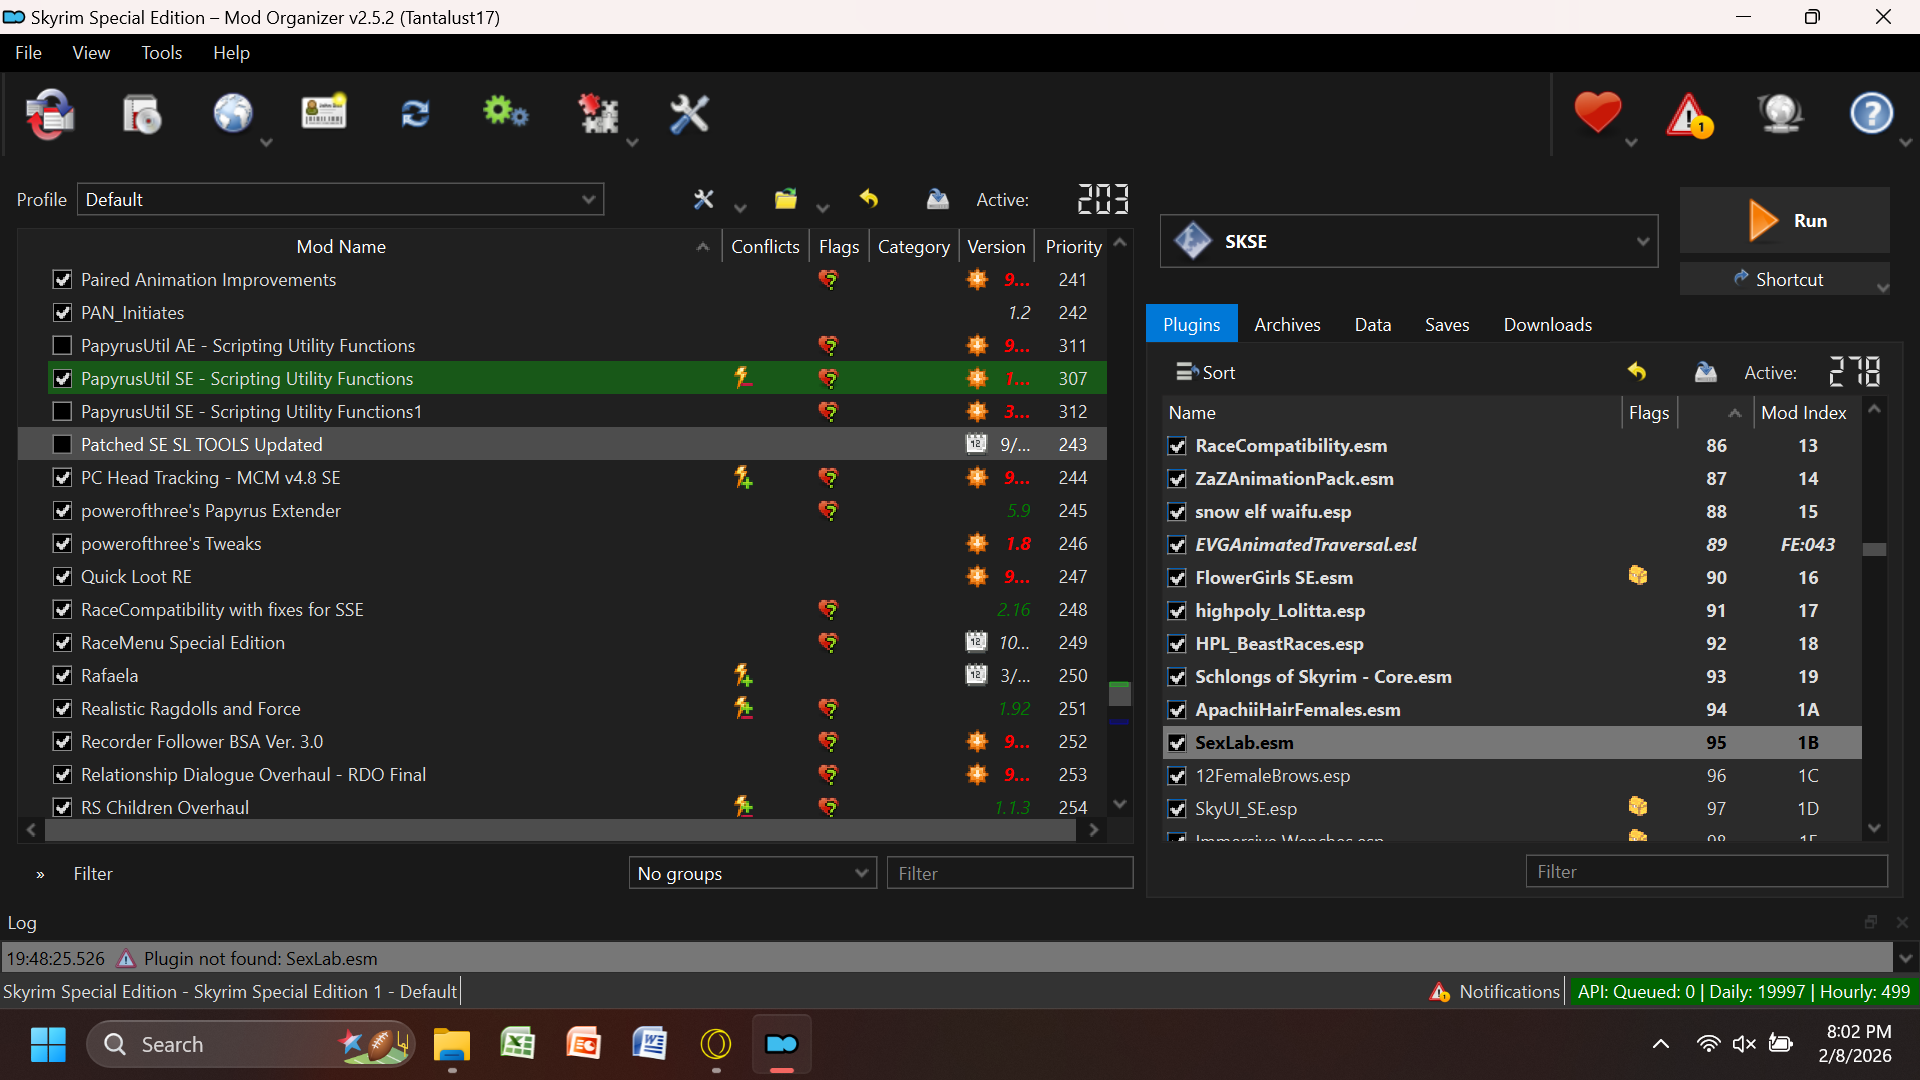Screen dimensions: 1920x1080
Task: Expand the Nexus globe icon dropdown arrow
Action: pyautogui.click(x=266, y=143)
